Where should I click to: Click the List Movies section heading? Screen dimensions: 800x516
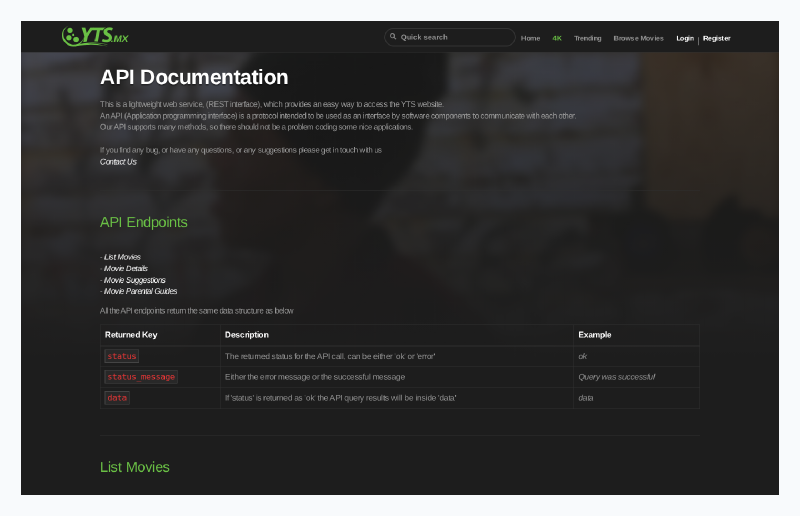(x=135, y=467)
